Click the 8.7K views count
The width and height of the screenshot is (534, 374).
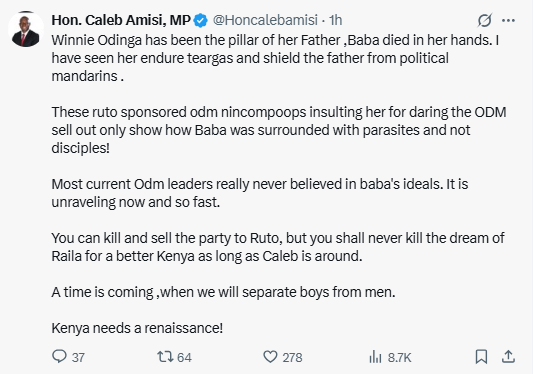pyautogui.click(x=399, y=358)
